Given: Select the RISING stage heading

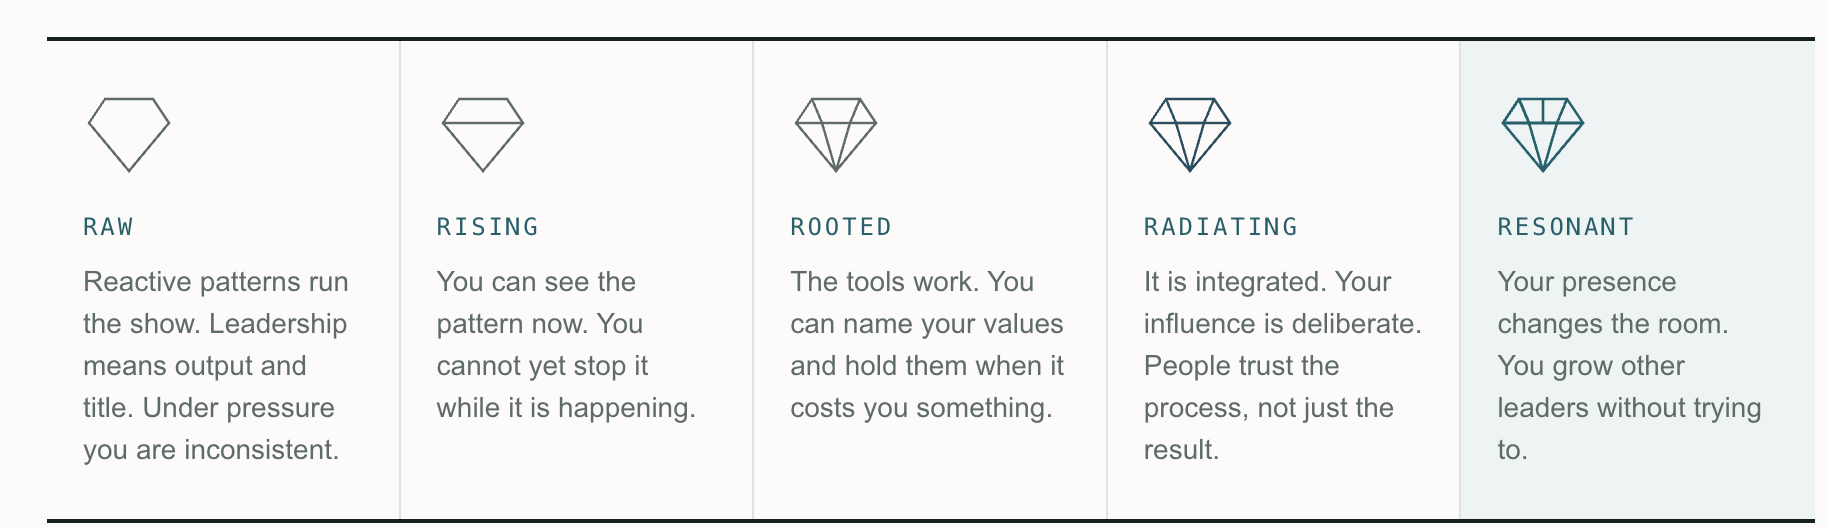Looking at the screenshot, I should (488, 227).
